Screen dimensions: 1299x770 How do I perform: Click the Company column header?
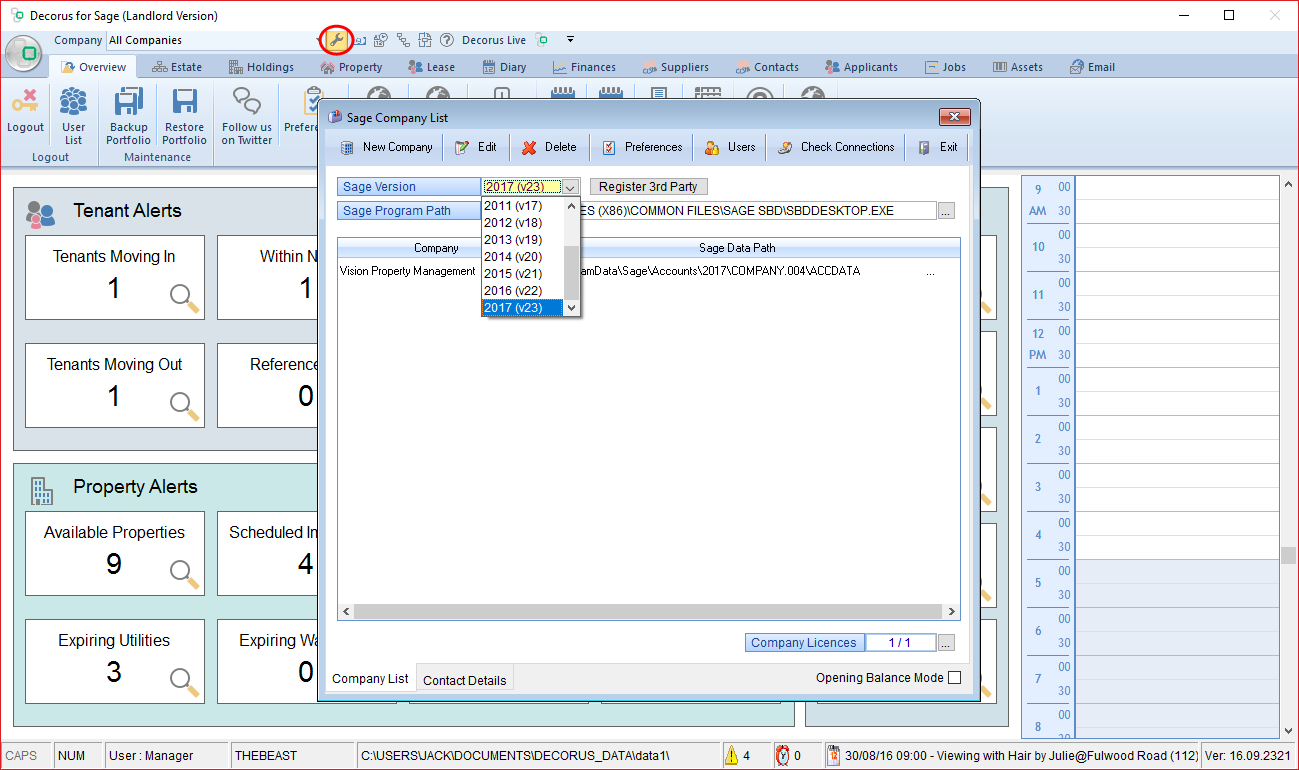coord(437,247)
